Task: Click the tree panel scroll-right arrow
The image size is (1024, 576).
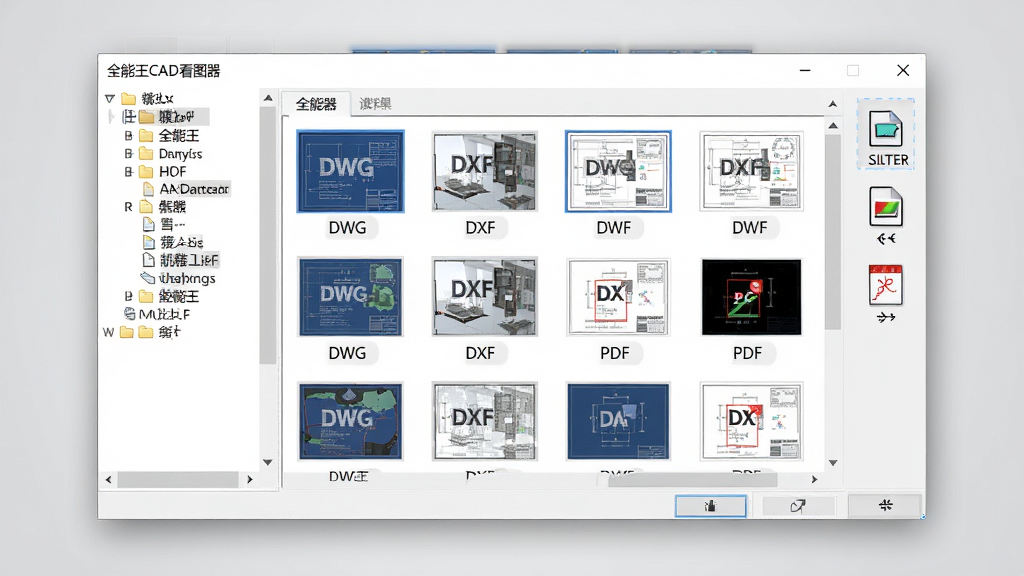Action: (x=249, y=479)
